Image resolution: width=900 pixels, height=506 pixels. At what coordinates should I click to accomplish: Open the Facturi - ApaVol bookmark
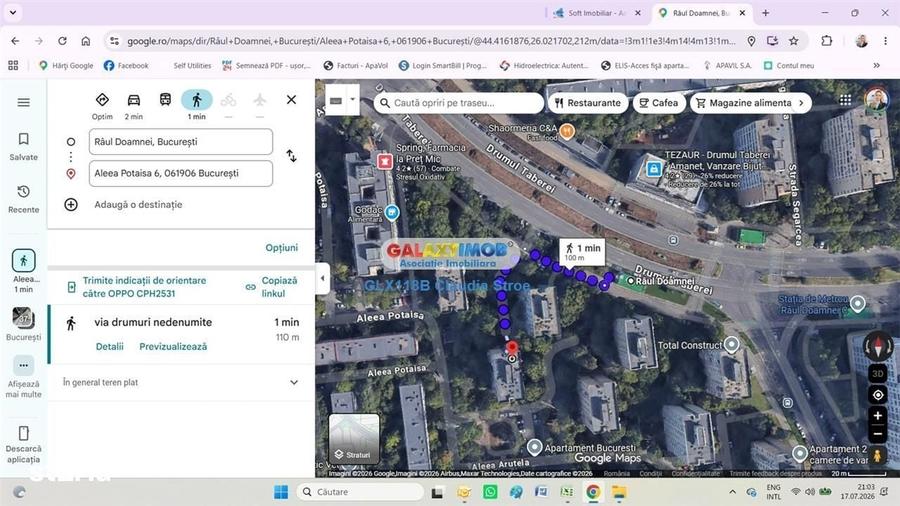[x=356, y=65]
